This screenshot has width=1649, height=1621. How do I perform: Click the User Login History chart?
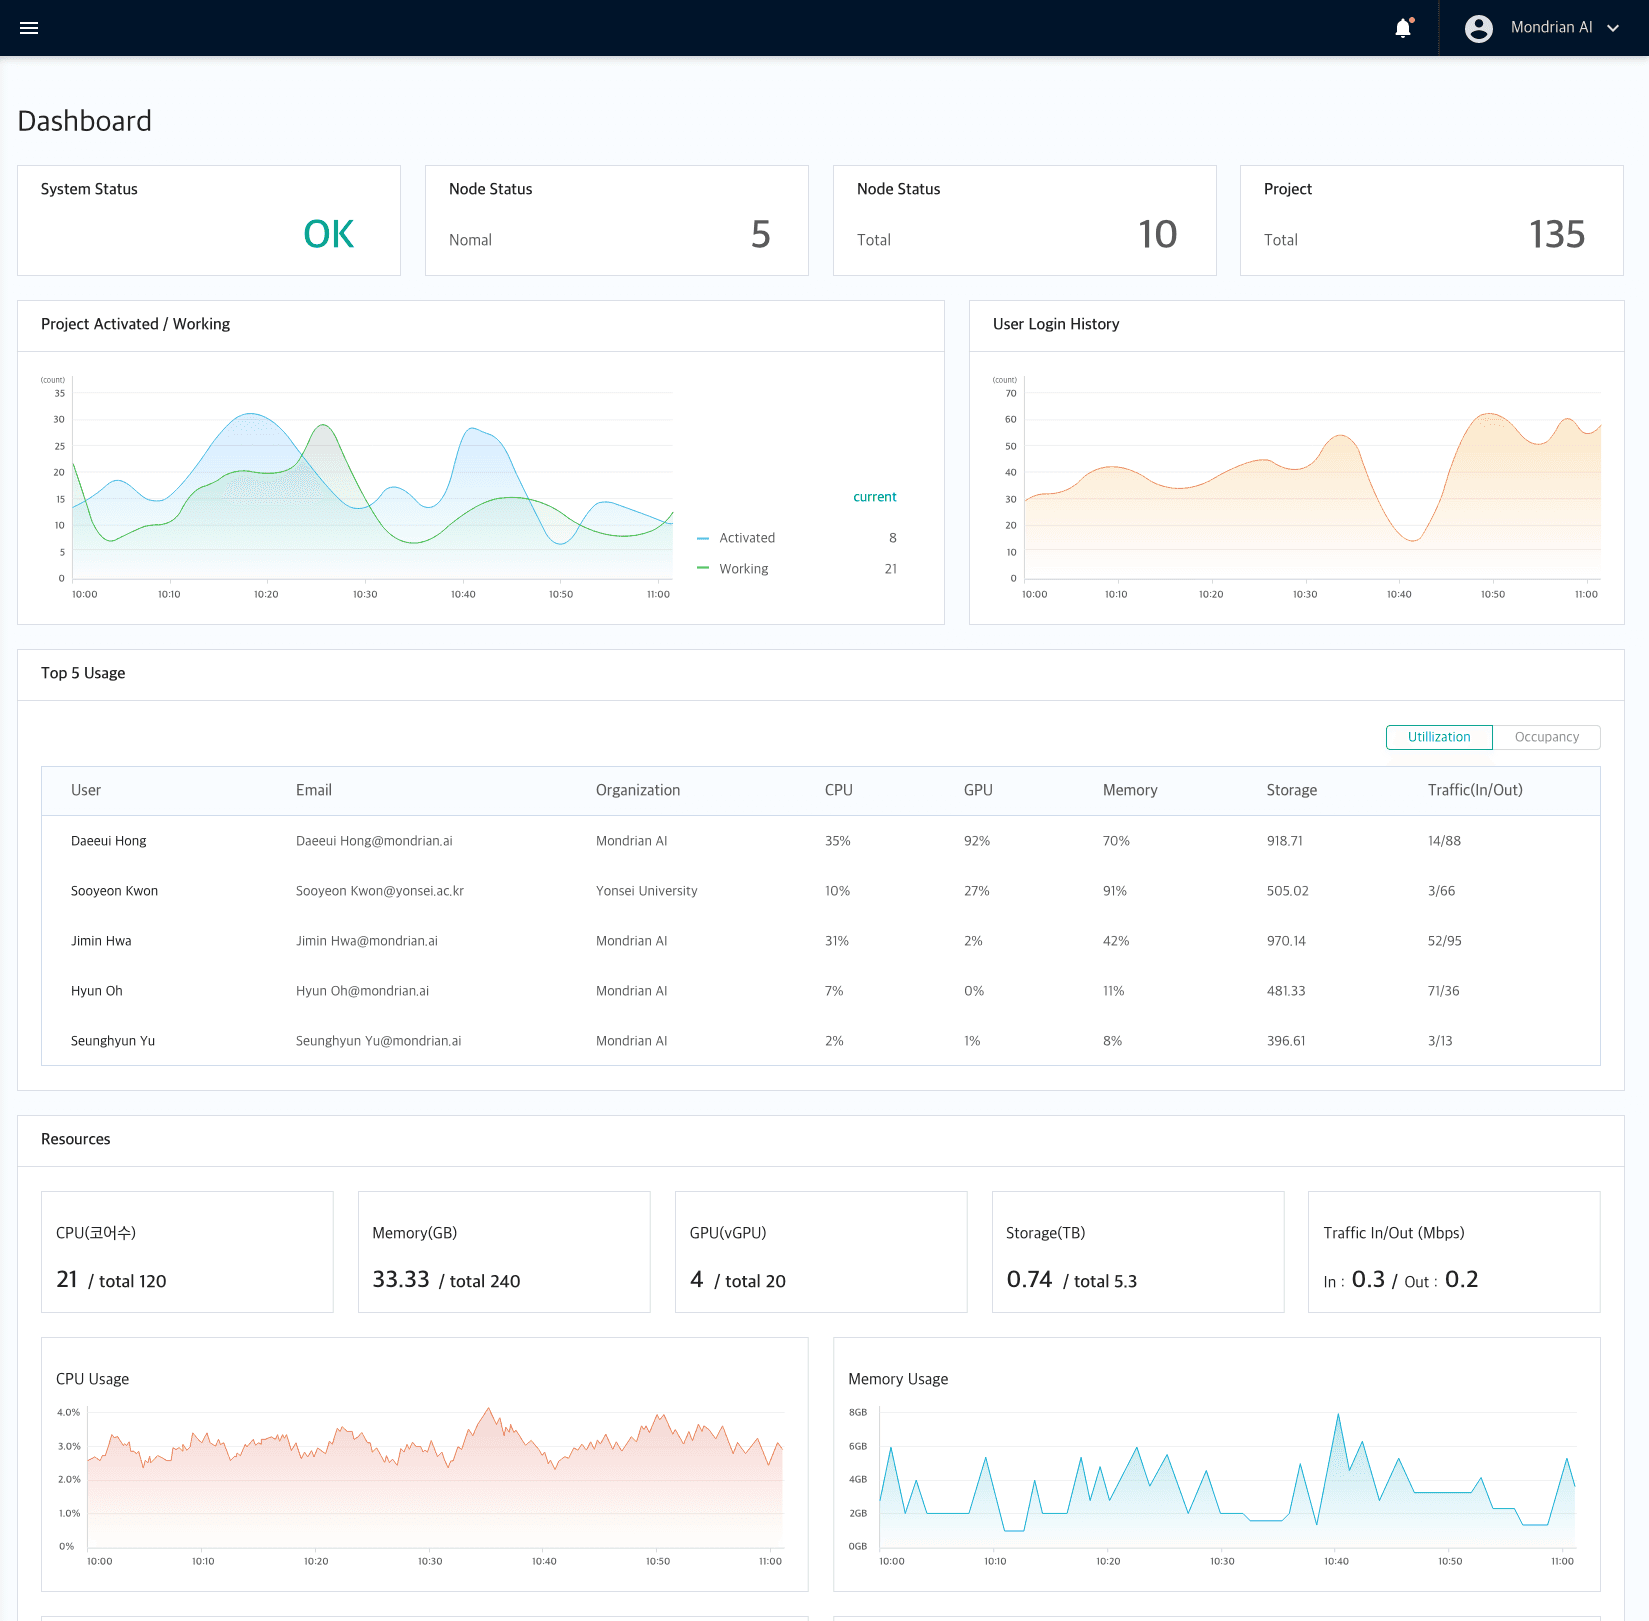(1297, 487)
